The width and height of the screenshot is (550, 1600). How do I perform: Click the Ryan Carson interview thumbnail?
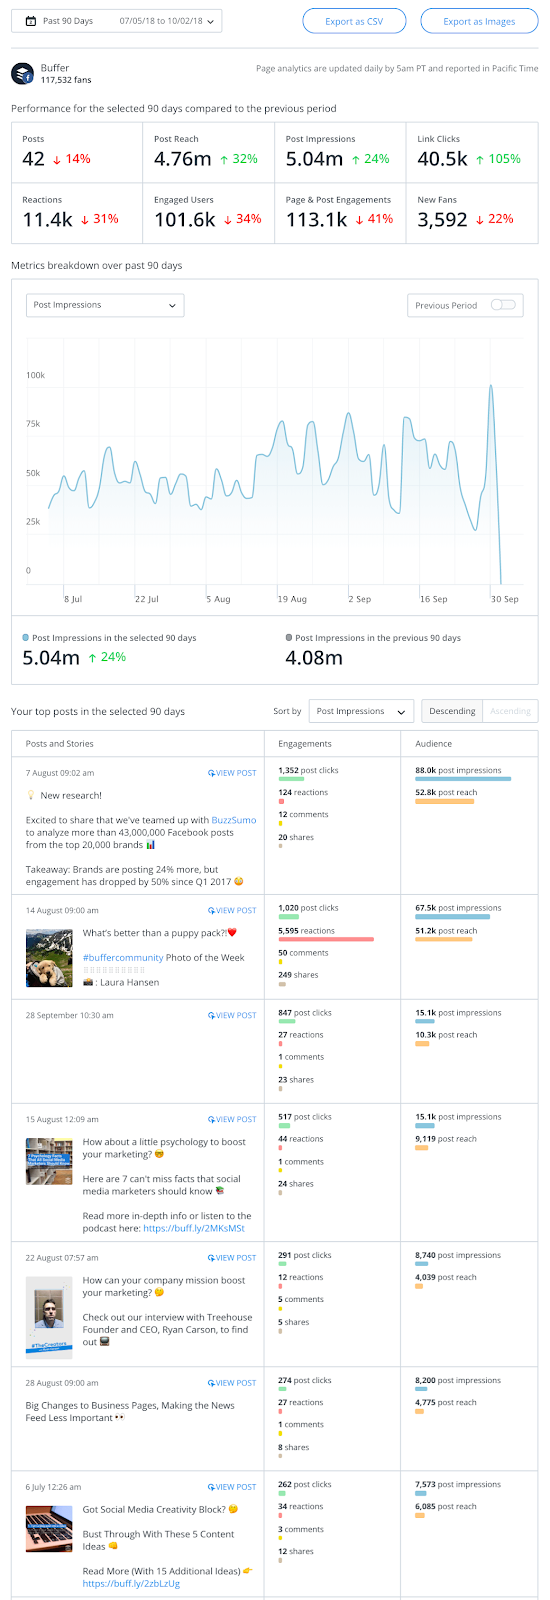point(49,1318)
